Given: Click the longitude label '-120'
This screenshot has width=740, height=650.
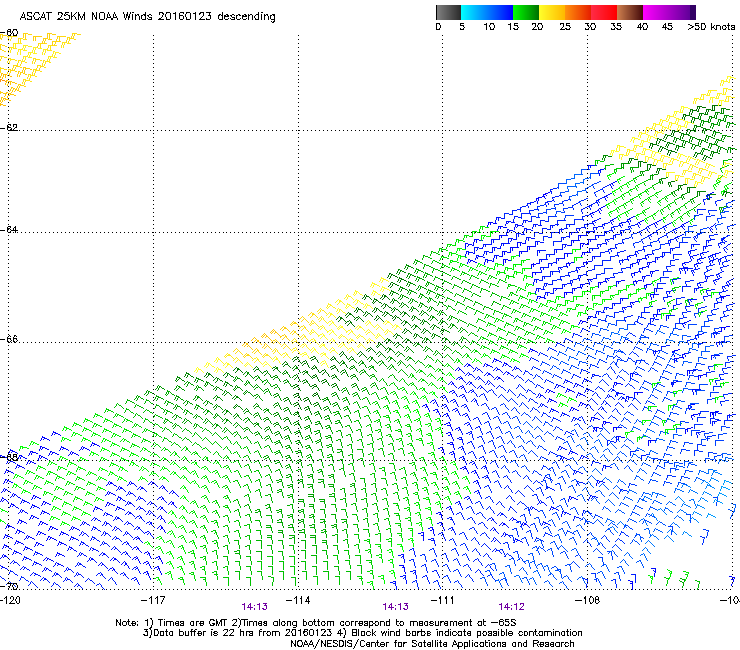Looking at the screenshot, I should [x=10, y=600].
